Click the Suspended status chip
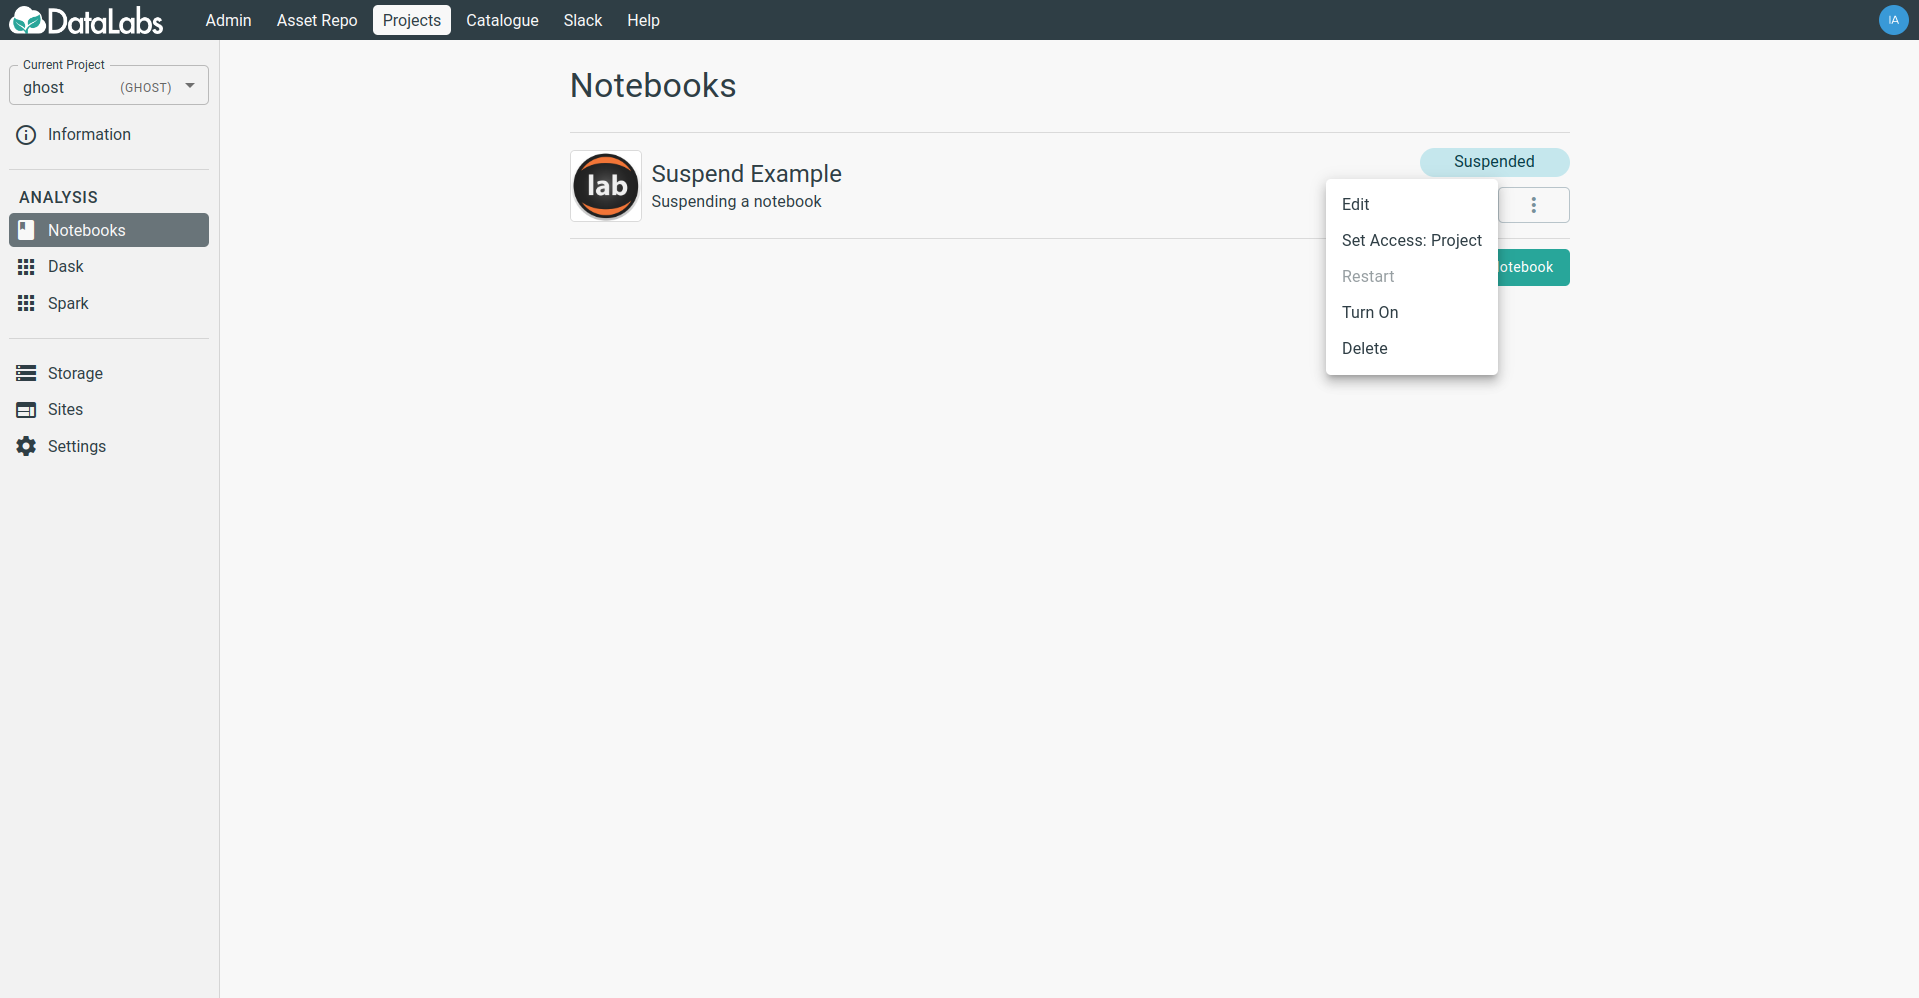This screenshot has height=998, width=1919. click(1494, 162)
